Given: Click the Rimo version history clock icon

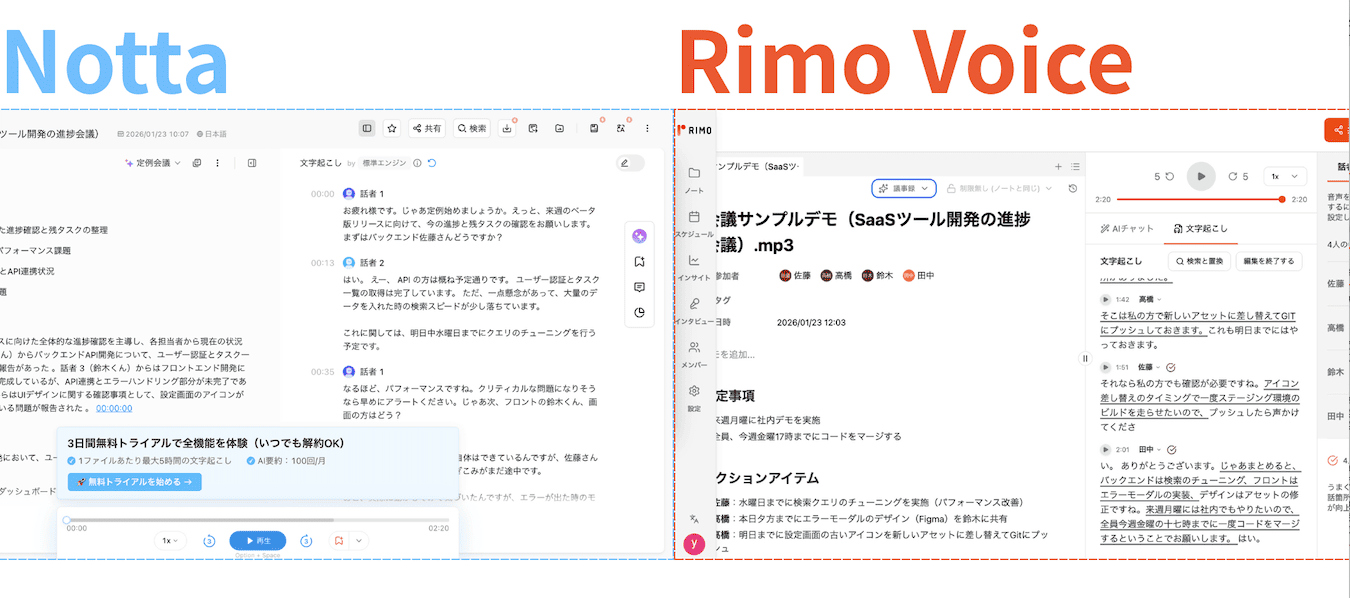Looking at the screenshot, I should pos(1072,188).
